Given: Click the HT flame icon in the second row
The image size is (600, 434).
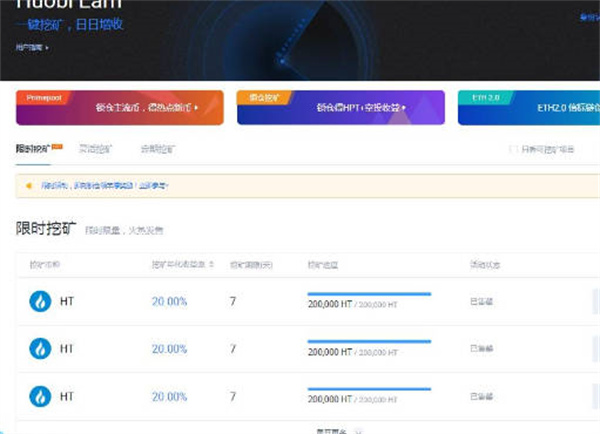Looking at the screenshot, I should (x=40, y=349).
